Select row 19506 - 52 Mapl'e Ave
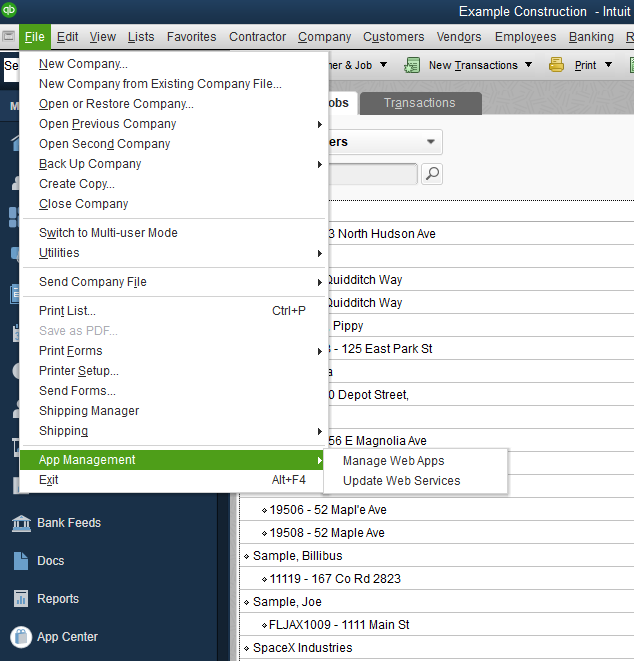Viewport: 634px width, 661px height. pos(437,510)
